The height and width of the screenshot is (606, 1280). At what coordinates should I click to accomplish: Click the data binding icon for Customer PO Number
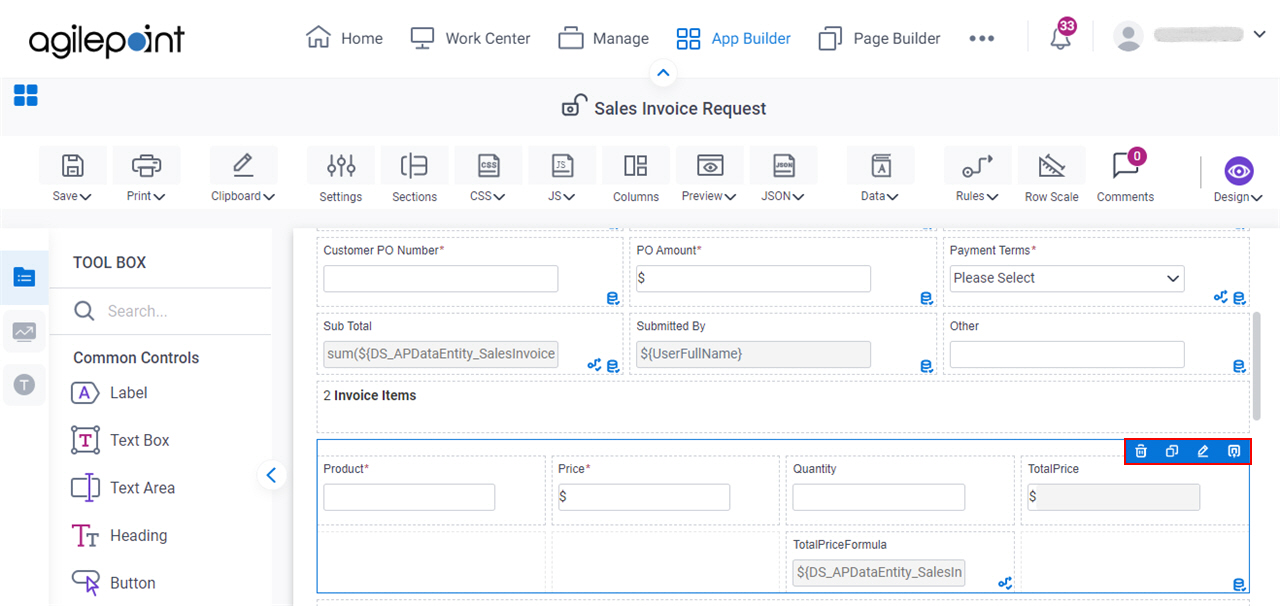click(613, 298)
